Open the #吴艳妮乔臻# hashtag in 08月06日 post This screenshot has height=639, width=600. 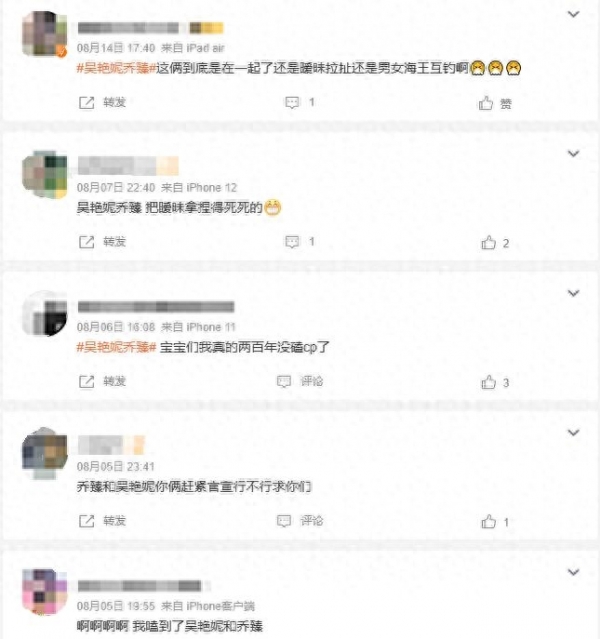click(117, 347)
